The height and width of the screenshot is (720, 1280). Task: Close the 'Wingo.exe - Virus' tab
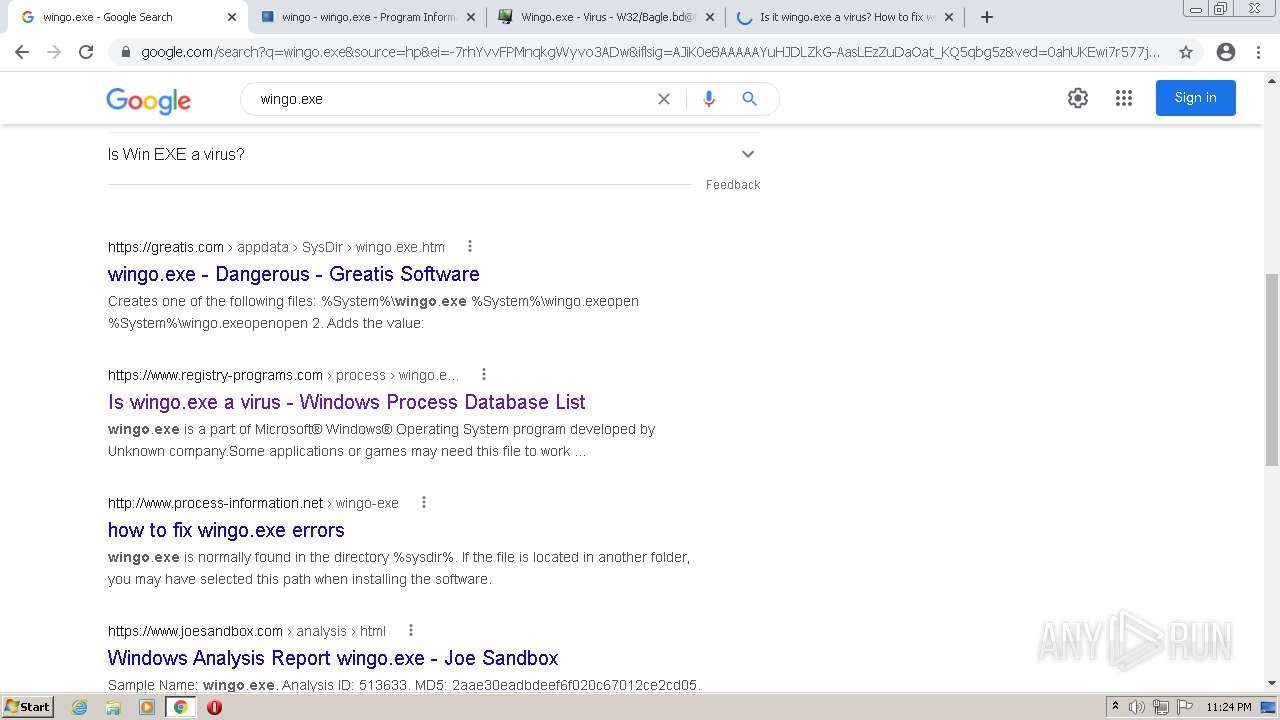point(710,17)
